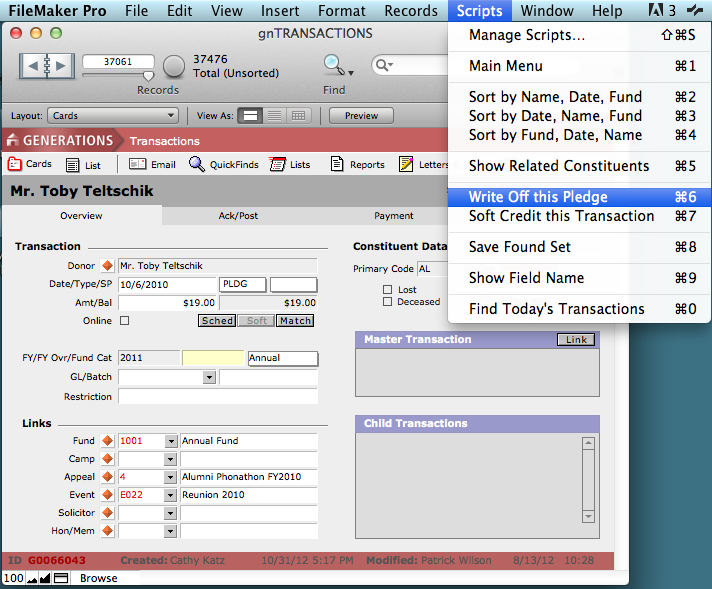Click the Match button
This screenshot has height=589, width=712.
[x=294, y=321]
